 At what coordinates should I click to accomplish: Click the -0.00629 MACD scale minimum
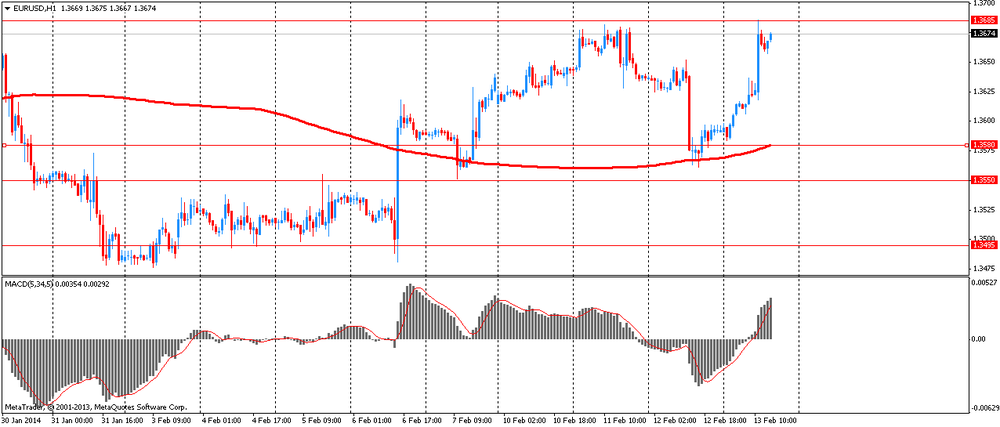tap(983, 407)
